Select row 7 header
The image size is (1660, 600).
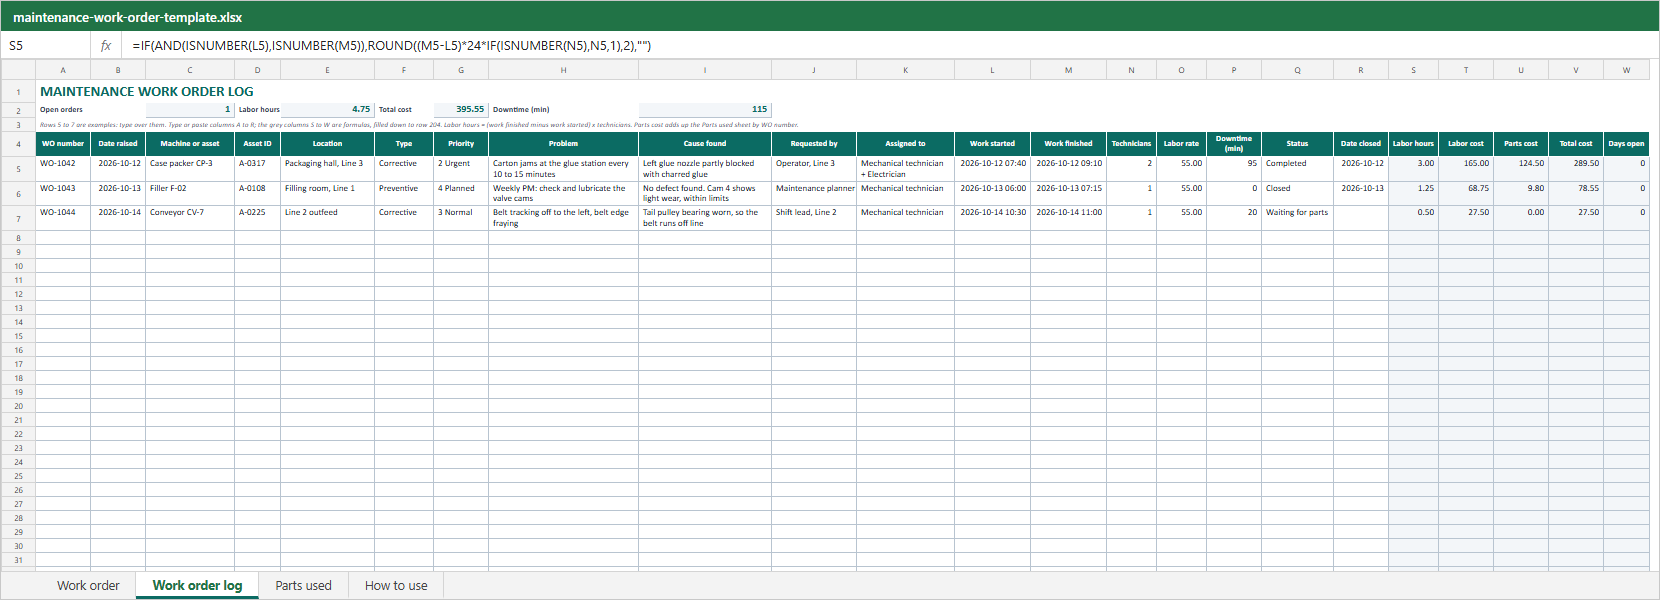18,218
